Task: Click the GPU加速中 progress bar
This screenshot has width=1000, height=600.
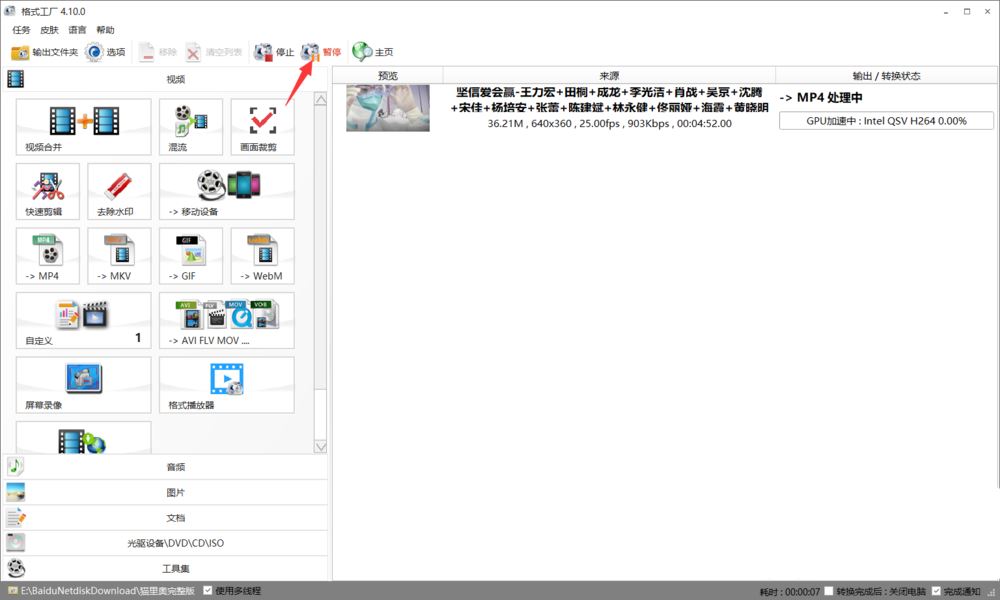Action: (886, 121)
